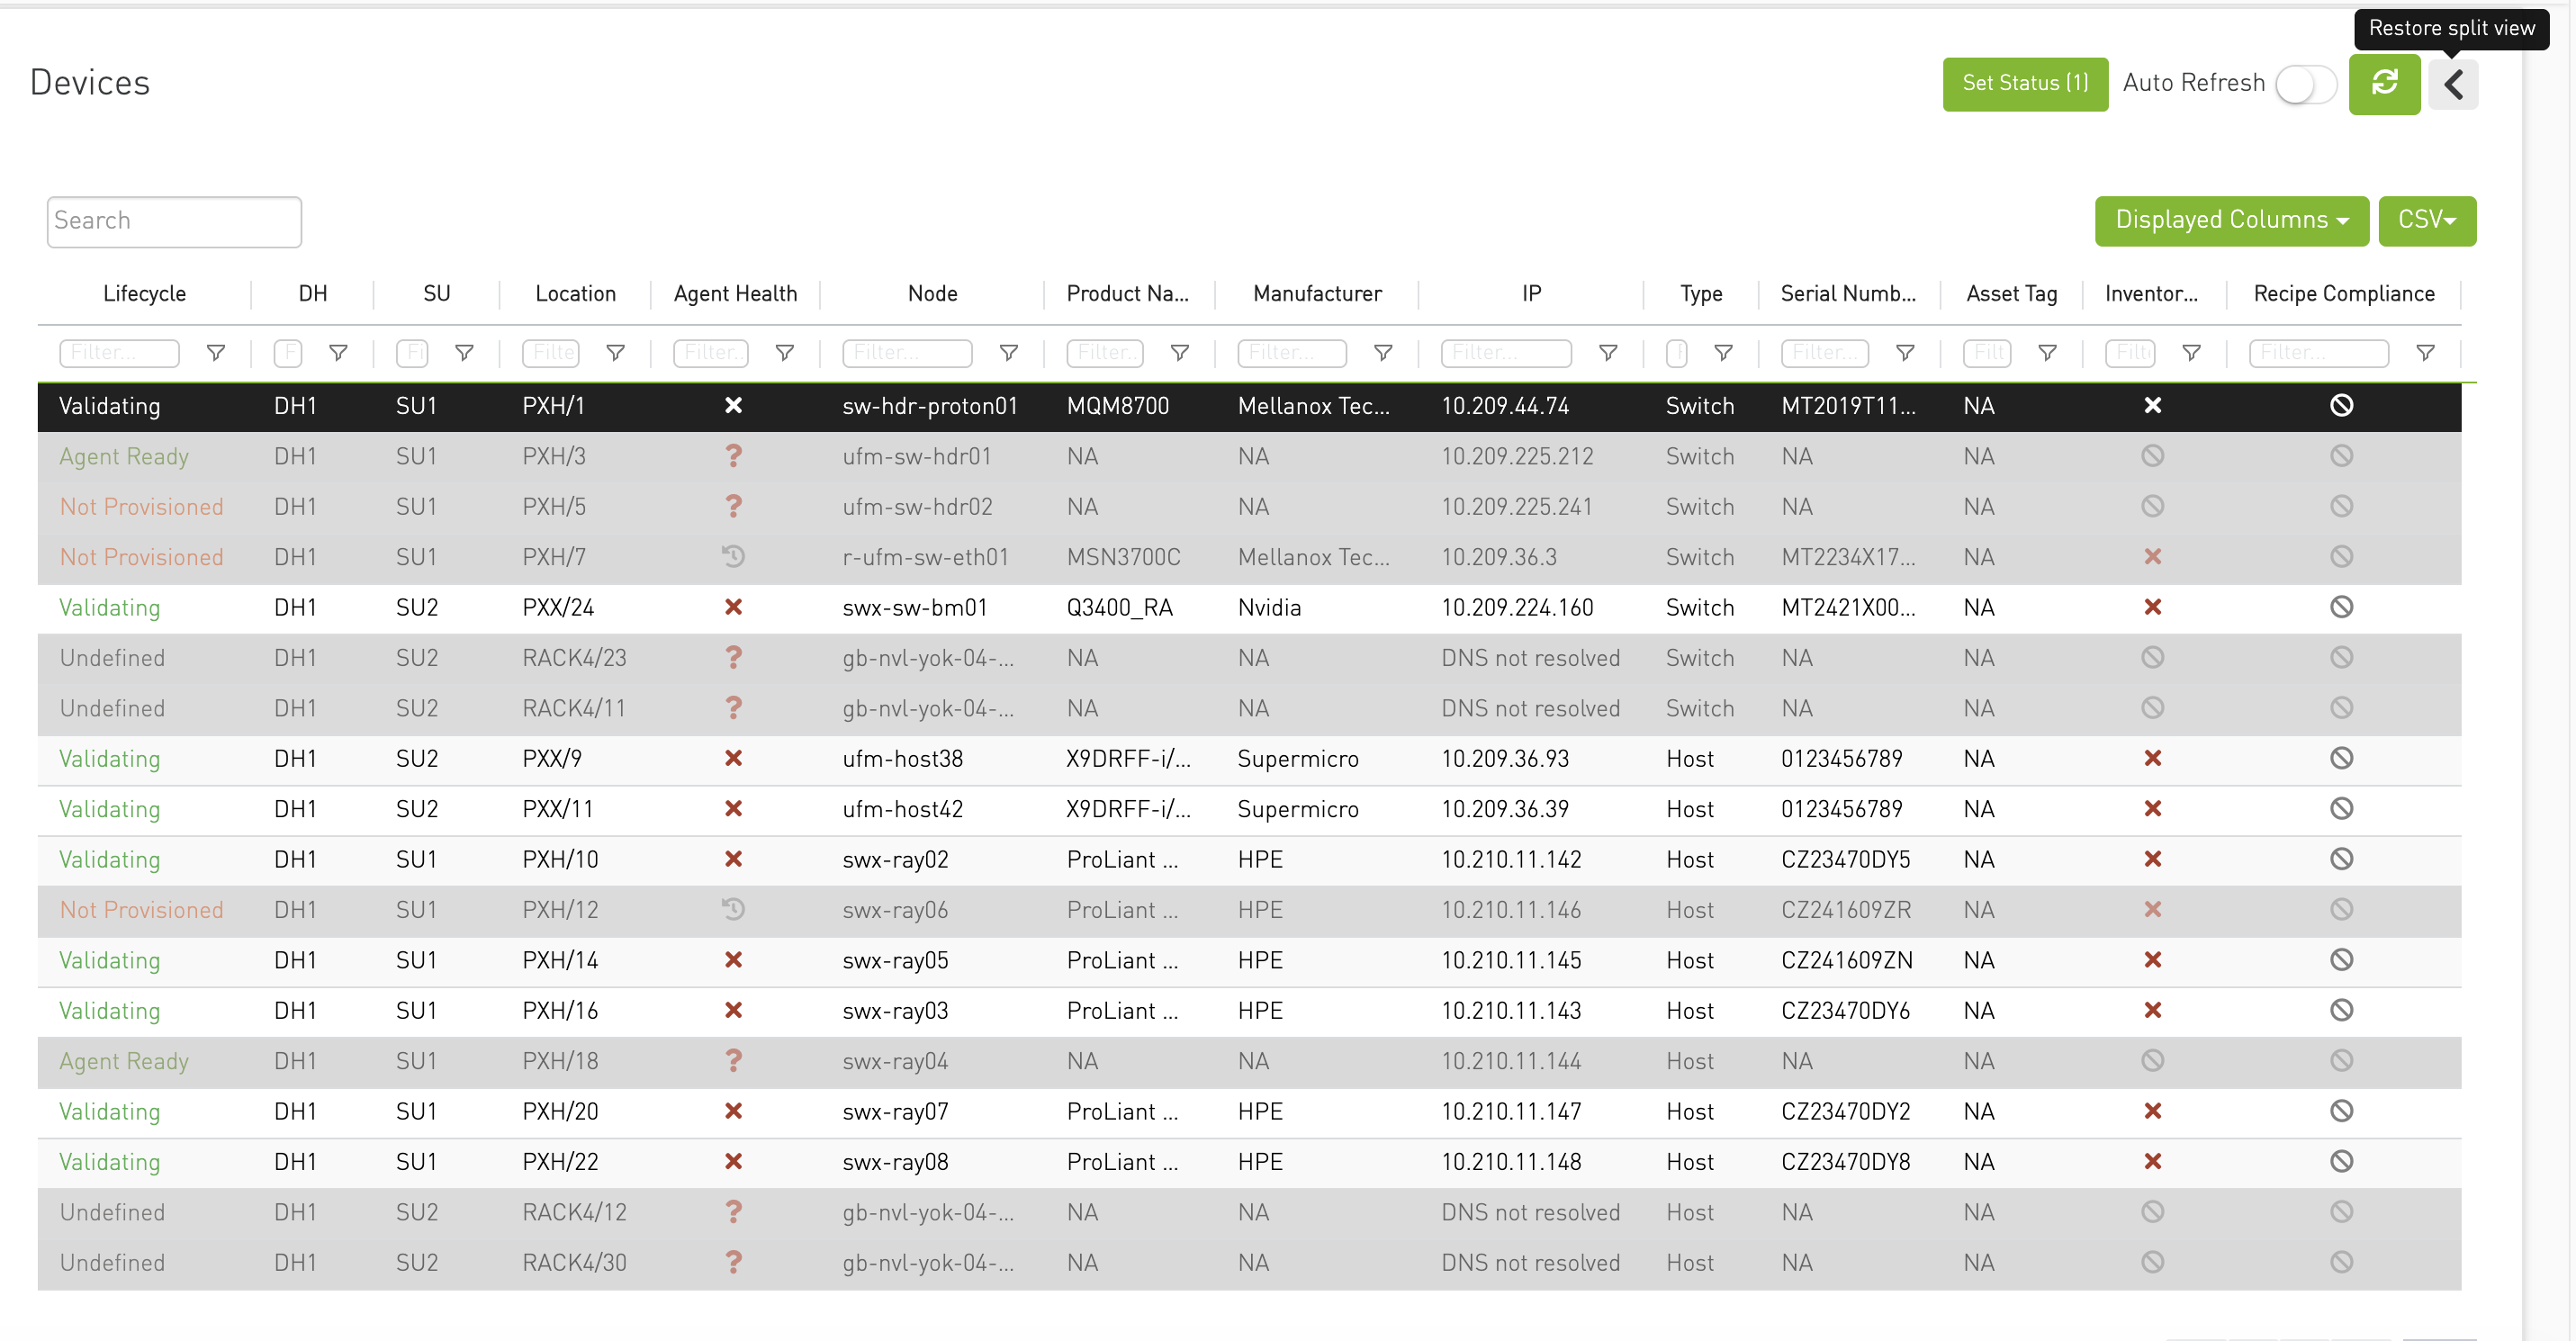The height and width of the screenshot is (1341, 2576).
Task: Click product name MSN3700C
Action: [1123, 556]
